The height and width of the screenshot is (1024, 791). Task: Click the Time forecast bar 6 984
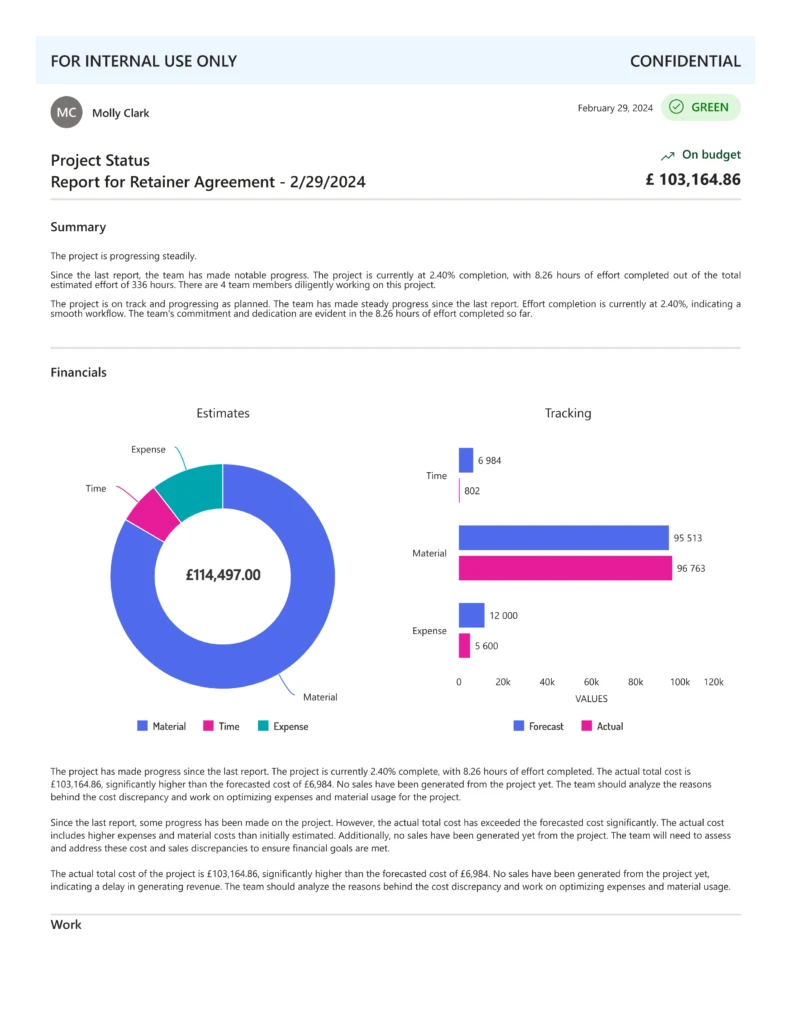[x=466, y=460]
